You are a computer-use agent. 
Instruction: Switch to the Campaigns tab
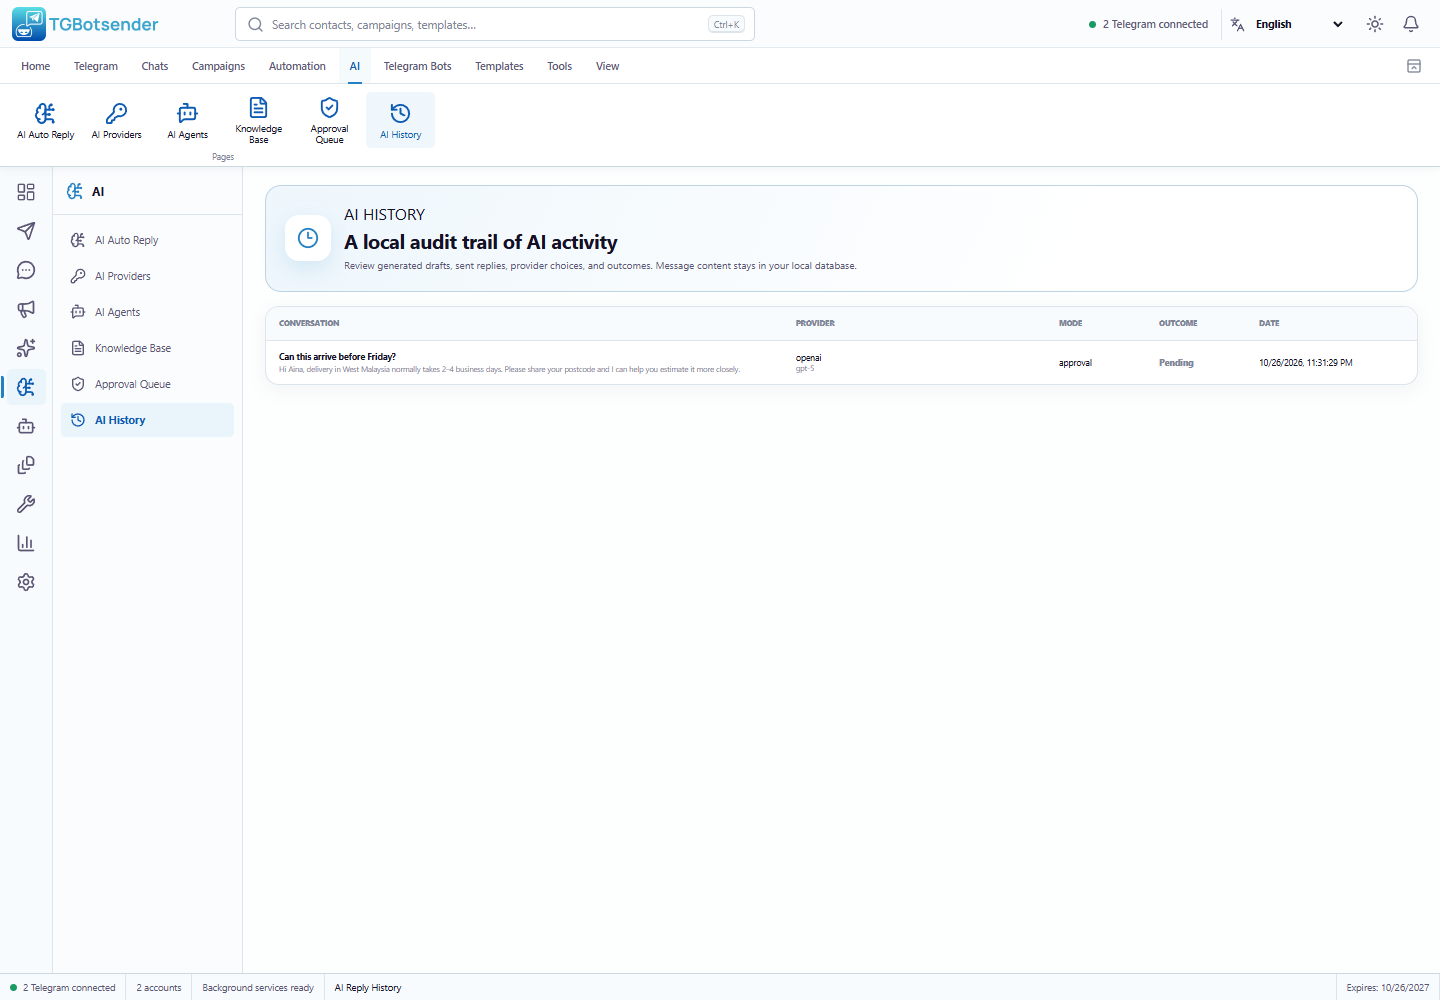[218, 66]
